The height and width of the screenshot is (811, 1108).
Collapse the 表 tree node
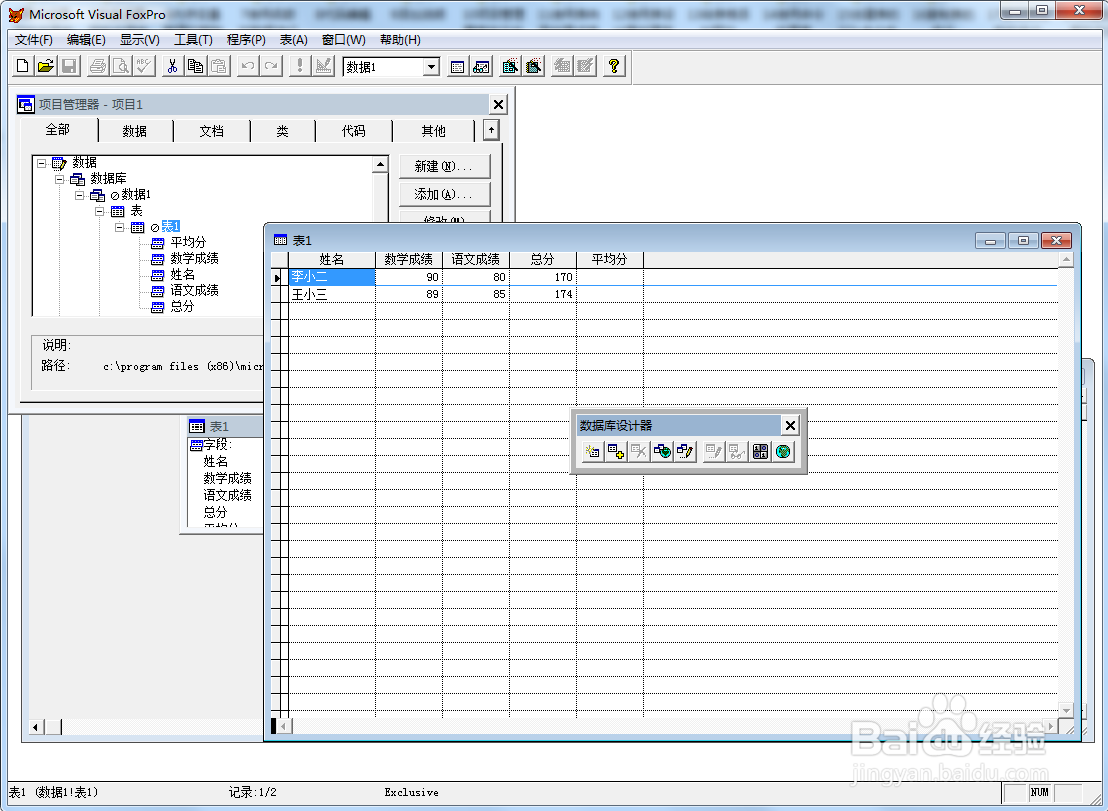100,211
